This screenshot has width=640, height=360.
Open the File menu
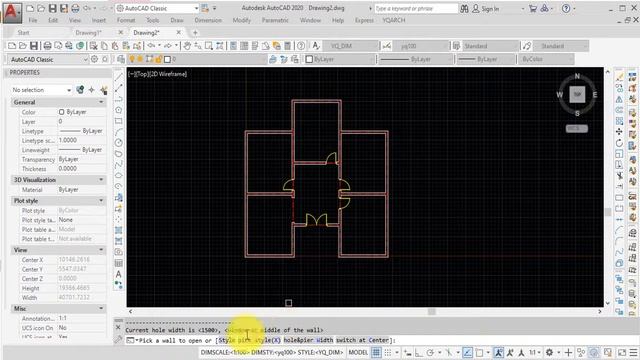point(33,20)
